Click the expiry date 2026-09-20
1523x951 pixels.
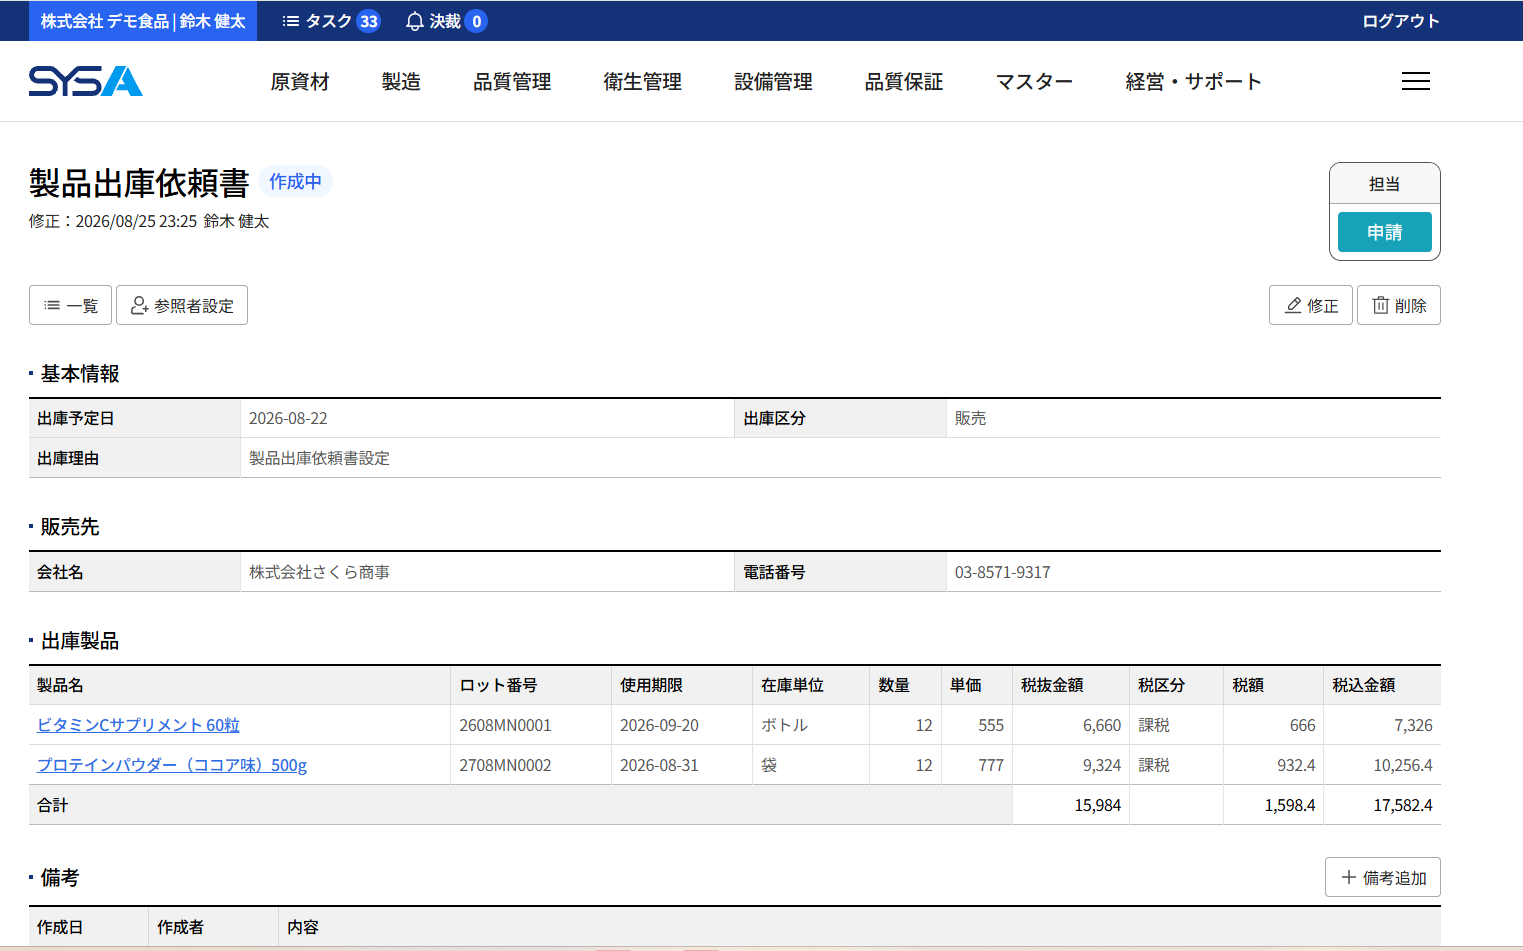pyautogui.click(x=659, y=725)
